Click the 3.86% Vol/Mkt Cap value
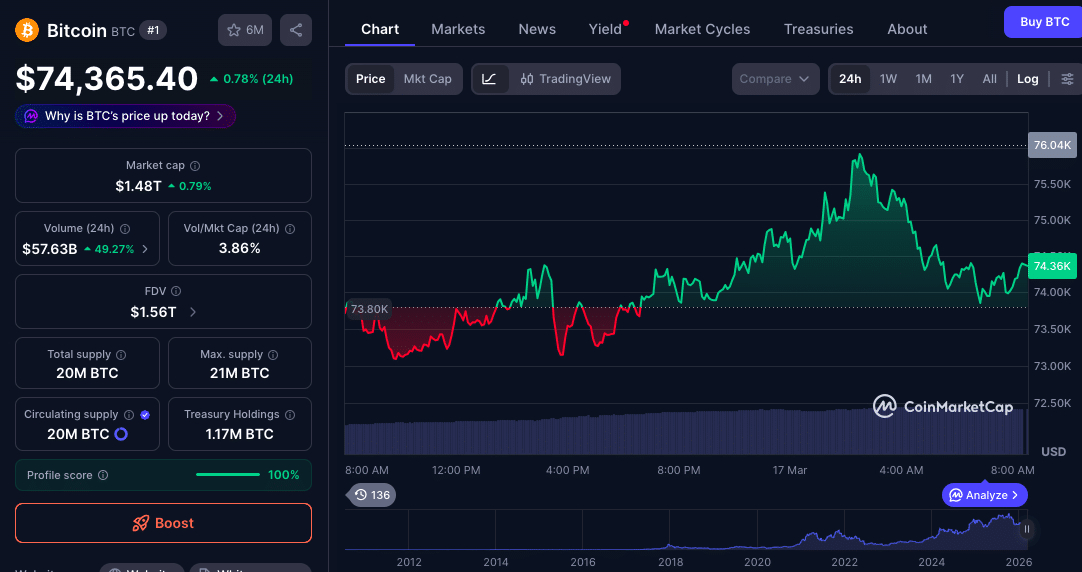The image size is (1082, 572). click(x=239, y=248)
